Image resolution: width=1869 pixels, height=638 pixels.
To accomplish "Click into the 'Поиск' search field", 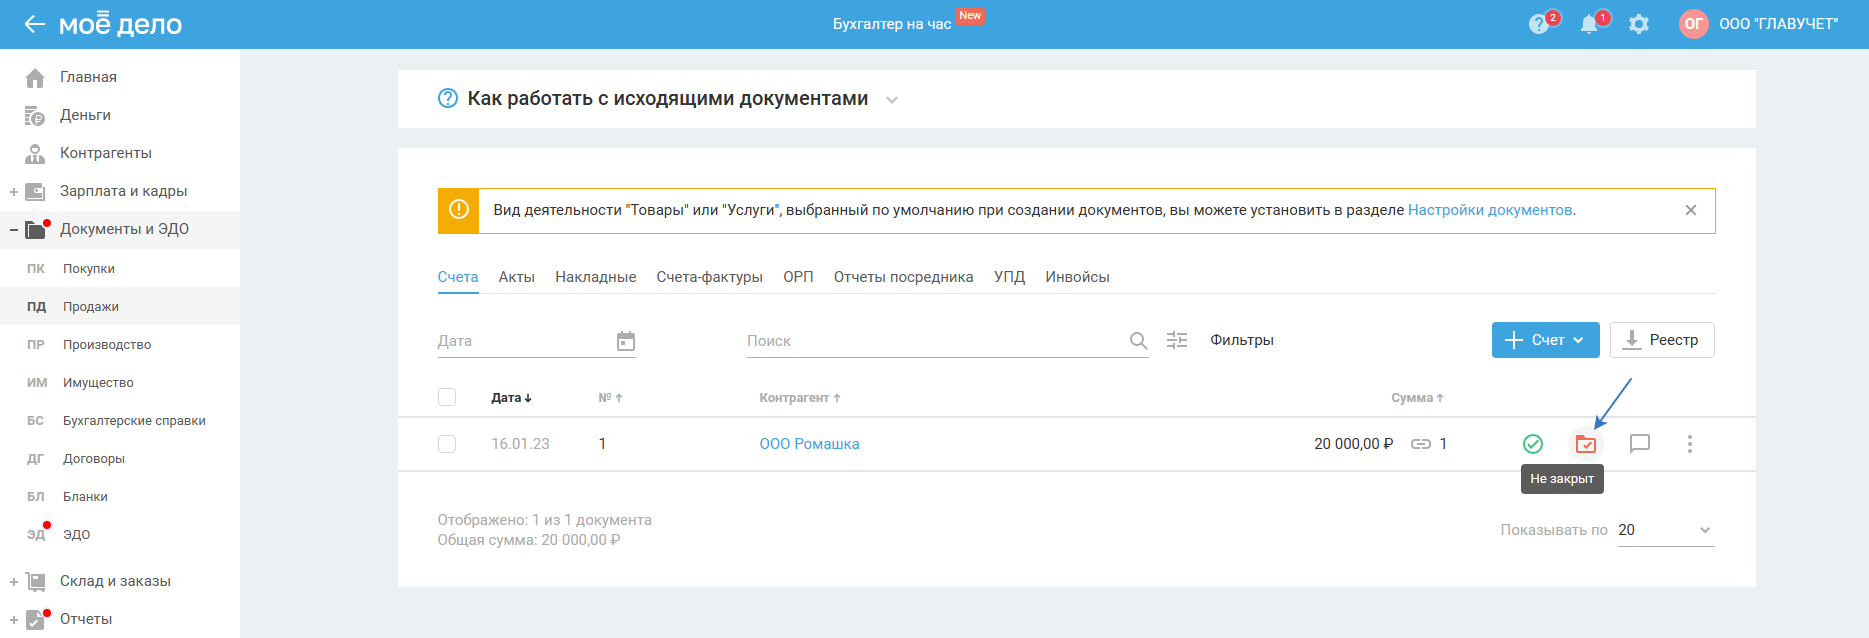I will pyautogui.click(x=935, y=341).
